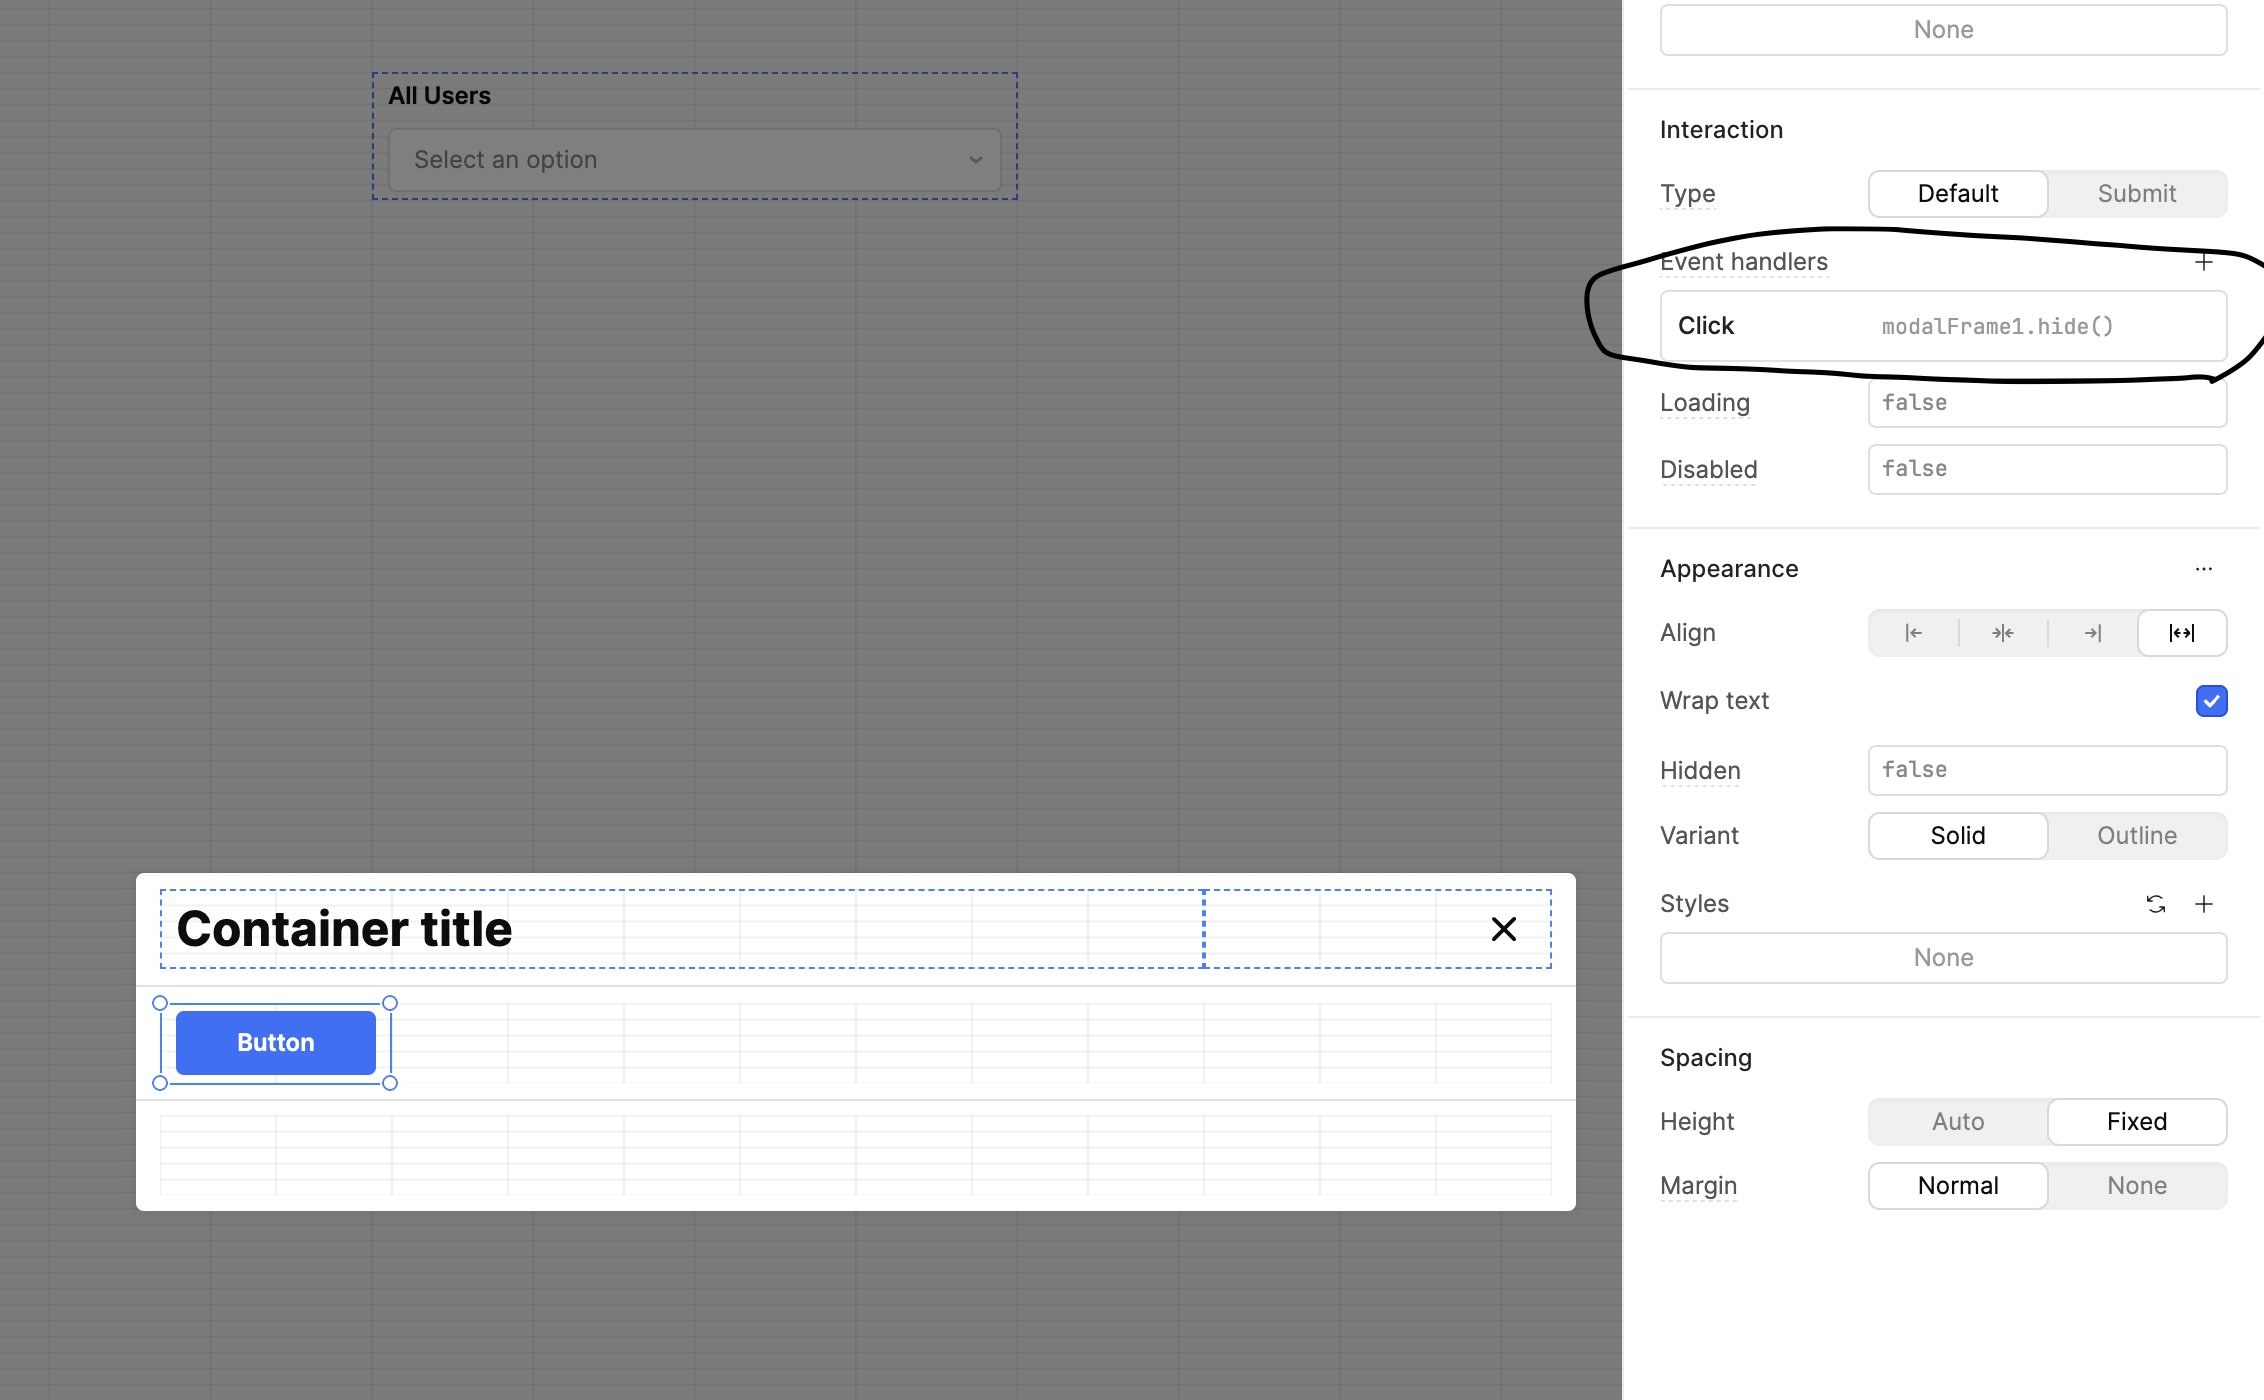Close the modal with X icon
2264x1400 pixels.
1503,929
